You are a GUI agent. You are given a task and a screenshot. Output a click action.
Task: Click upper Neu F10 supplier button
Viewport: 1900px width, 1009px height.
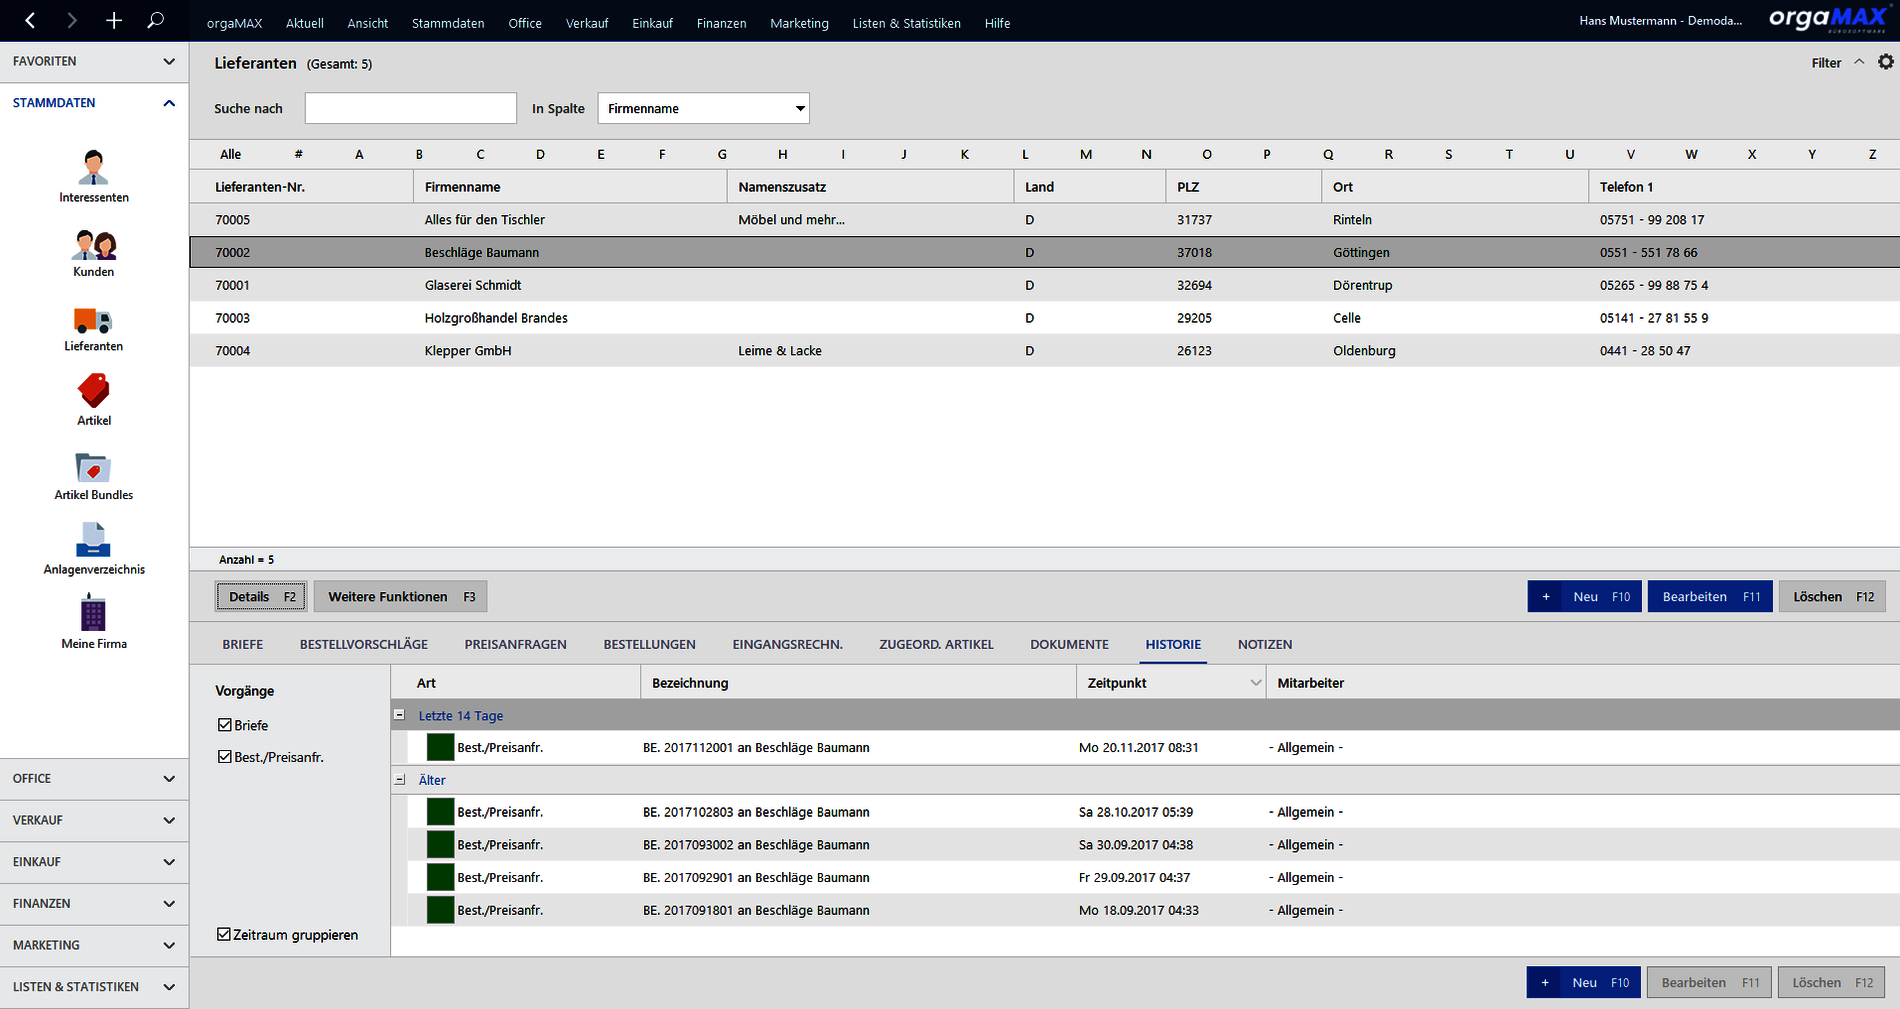(1585, 597)
